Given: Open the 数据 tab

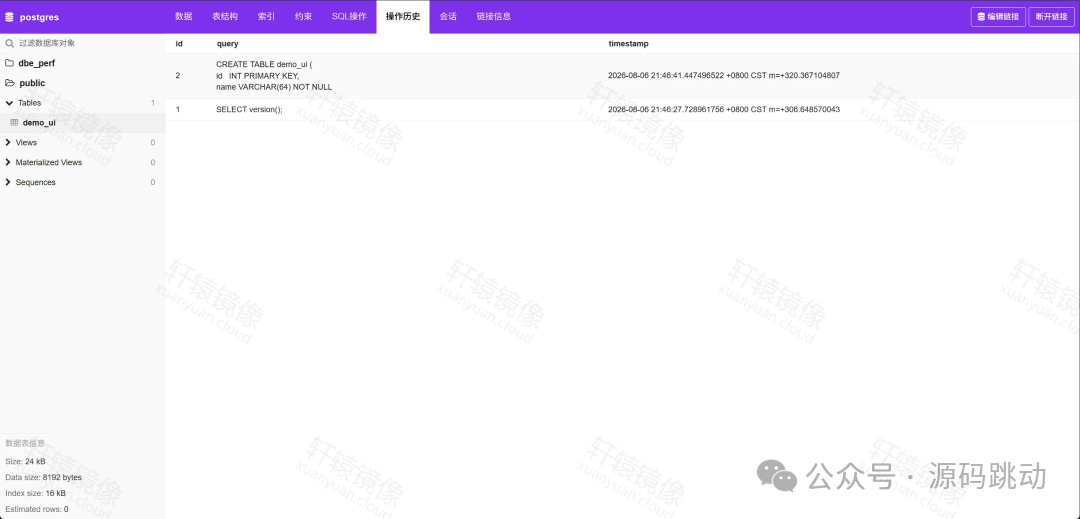Looking at the screenshot, I should click(x=184, y=17).
